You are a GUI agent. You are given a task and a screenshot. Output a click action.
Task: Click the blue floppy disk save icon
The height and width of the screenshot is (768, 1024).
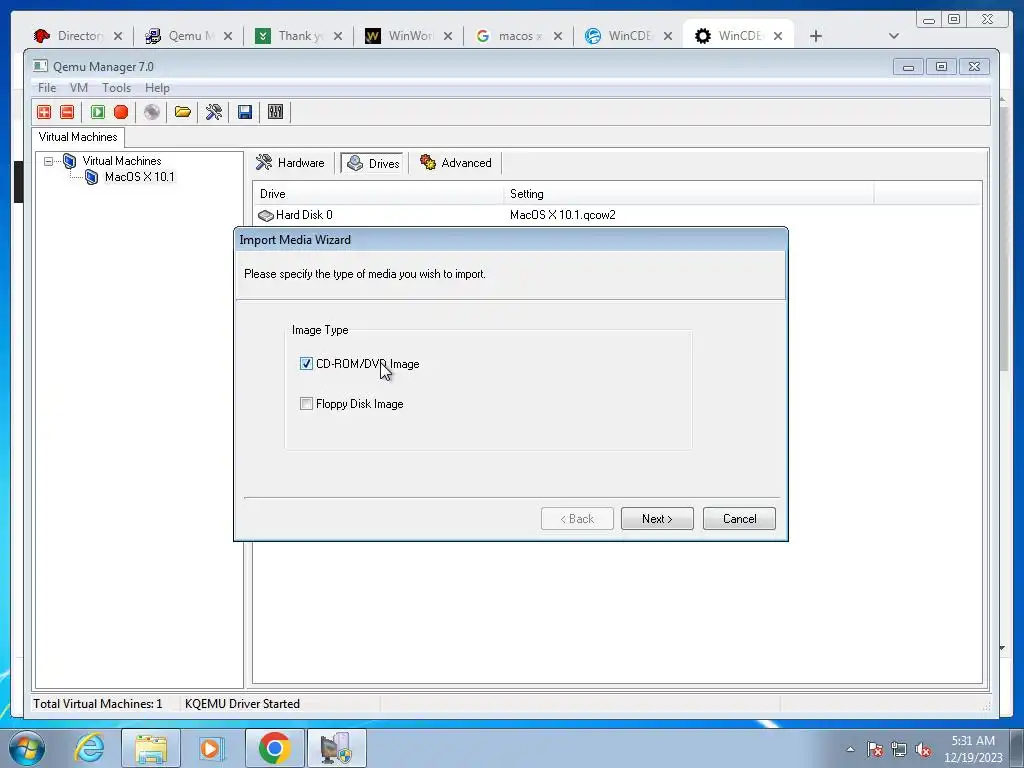coord(245,112)
